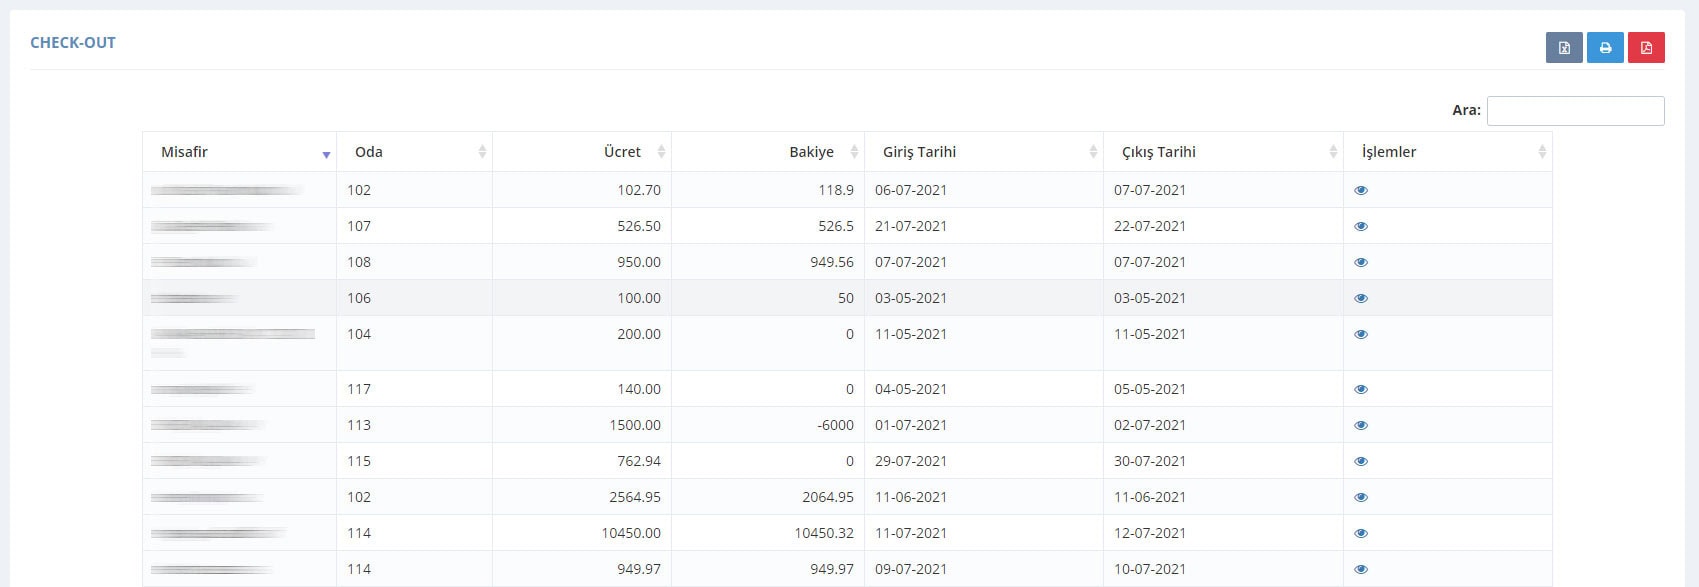
Task: Click the check-in date 29-07-2021
Action: pyautogui.click(x=911, y=461)
